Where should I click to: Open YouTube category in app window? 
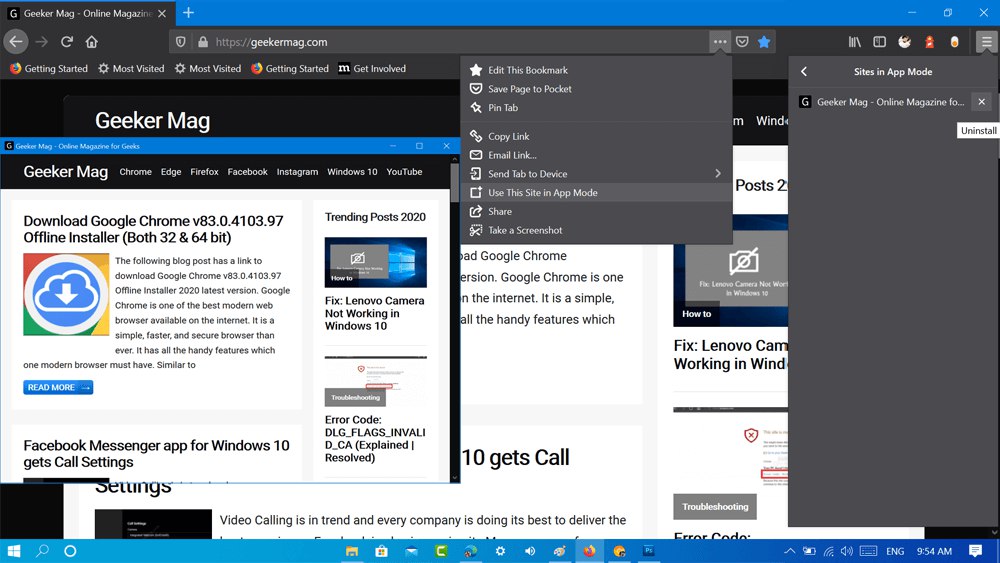tap(404, 172)
